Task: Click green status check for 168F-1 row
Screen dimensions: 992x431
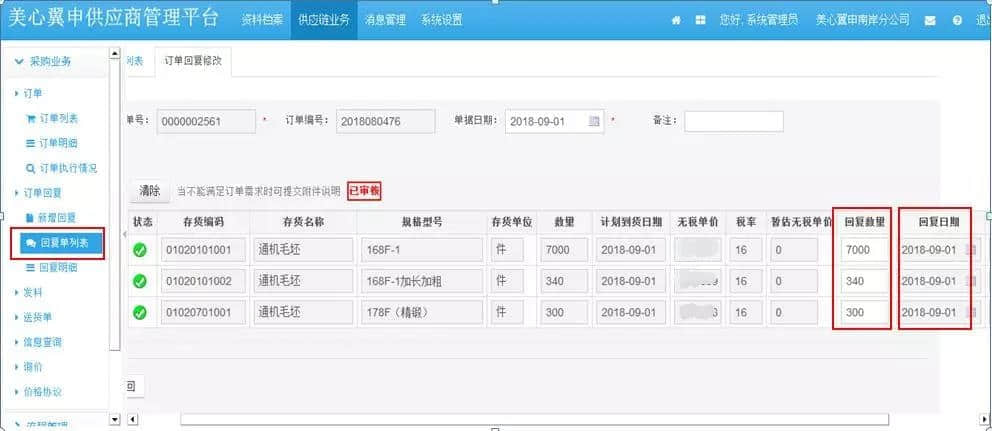Action: pos(140,250)
